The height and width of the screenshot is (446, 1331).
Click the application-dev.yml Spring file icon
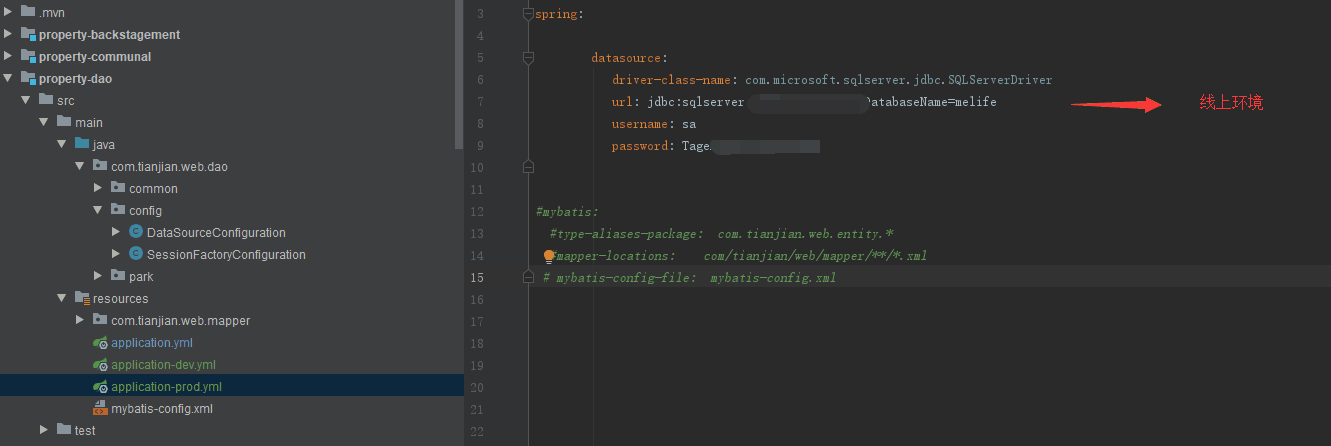[x=100, y=365]
